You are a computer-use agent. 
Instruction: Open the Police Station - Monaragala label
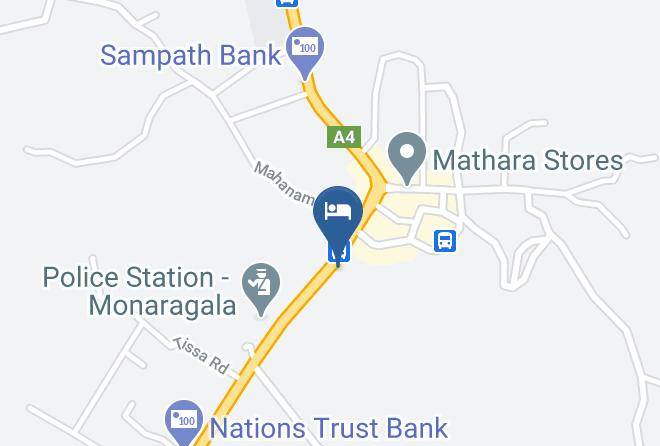[x=138, y=291]
